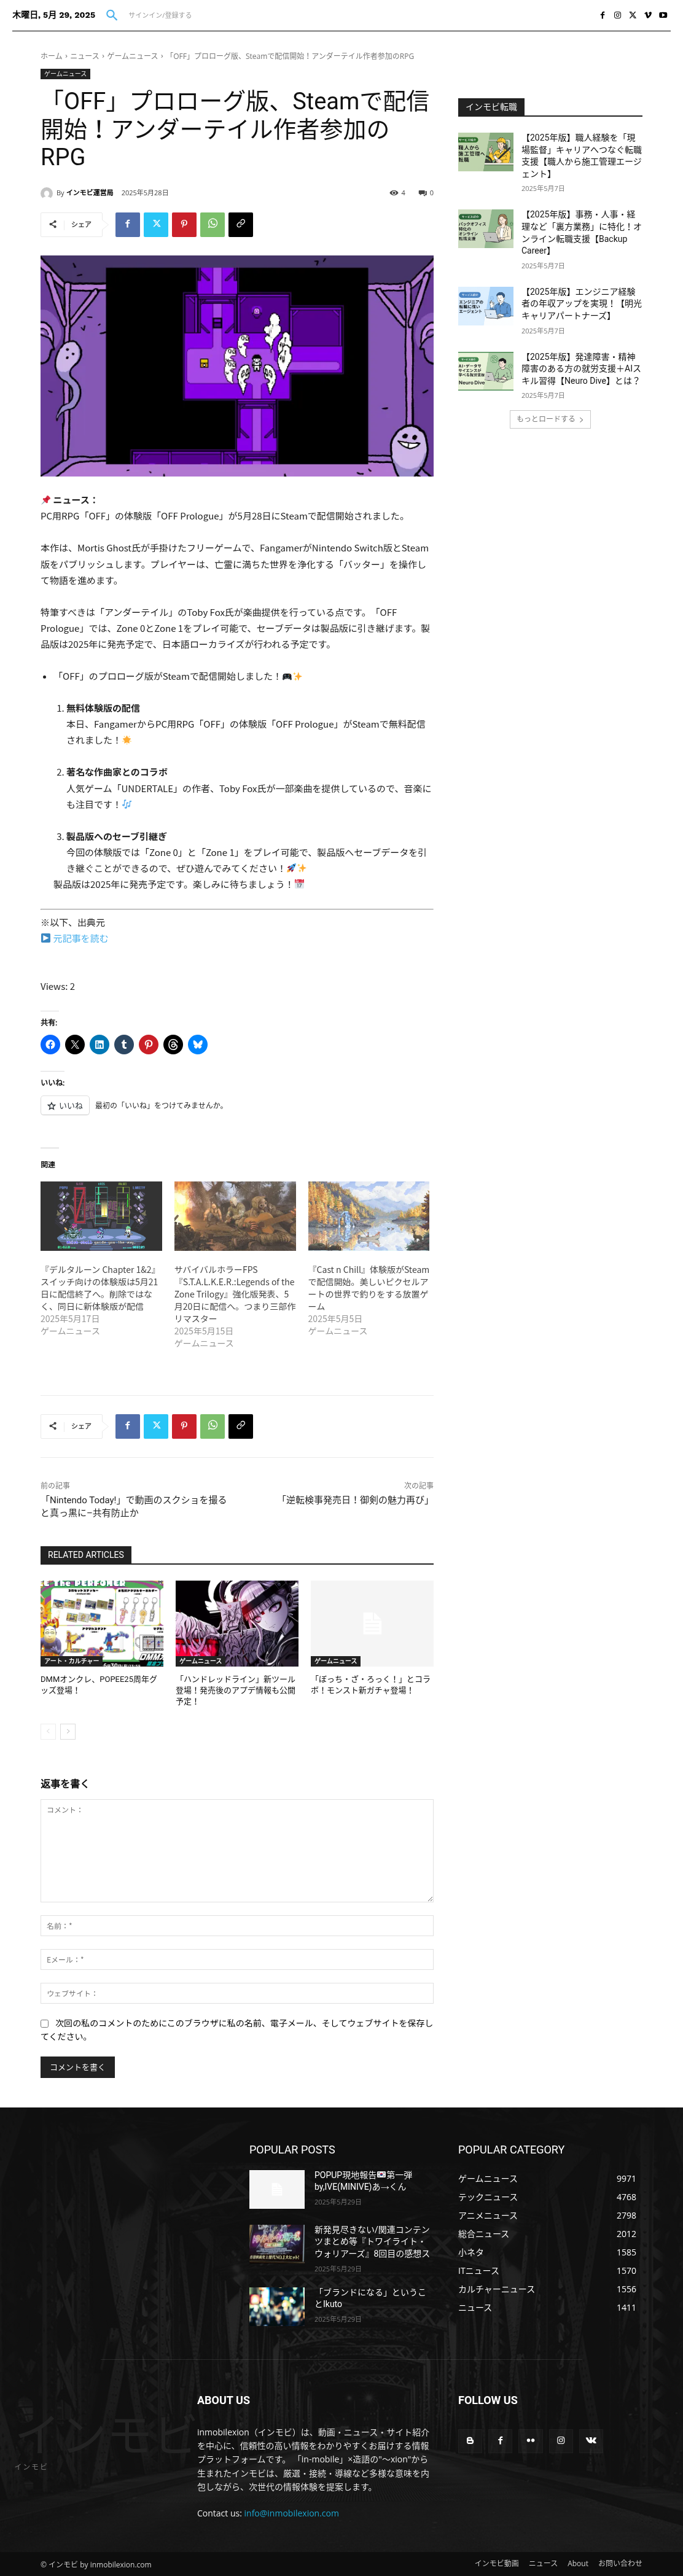Share on LinkedIn round icon
The image size is (683, 2576).
100,1044
